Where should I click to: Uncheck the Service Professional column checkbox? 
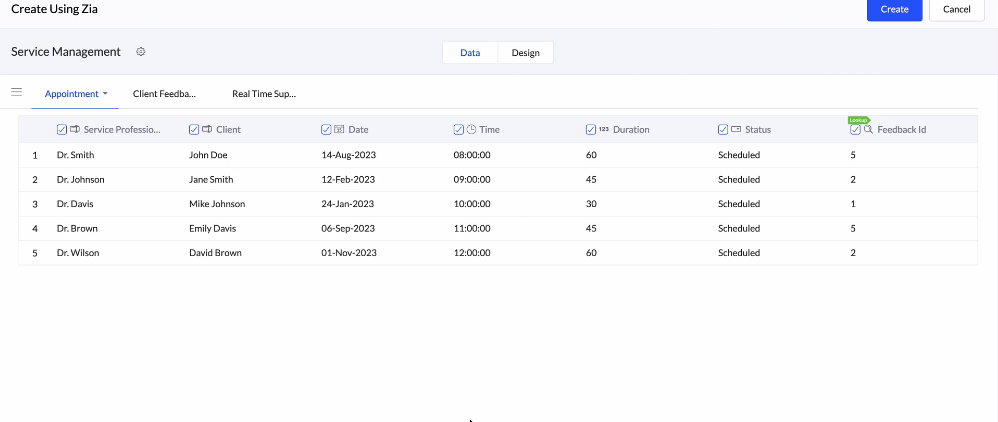pyautogui.click(x=62, y=129)
